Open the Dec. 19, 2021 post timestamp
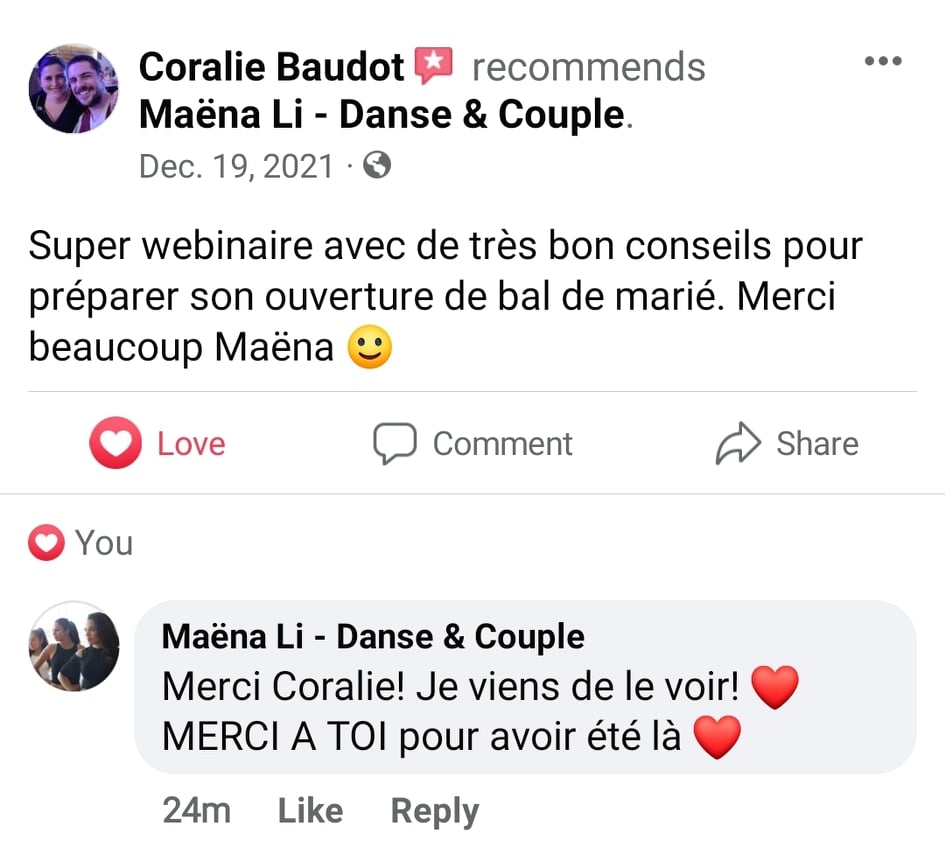Image resolution: width=945 pixels, height=853 pixels. 235,165
